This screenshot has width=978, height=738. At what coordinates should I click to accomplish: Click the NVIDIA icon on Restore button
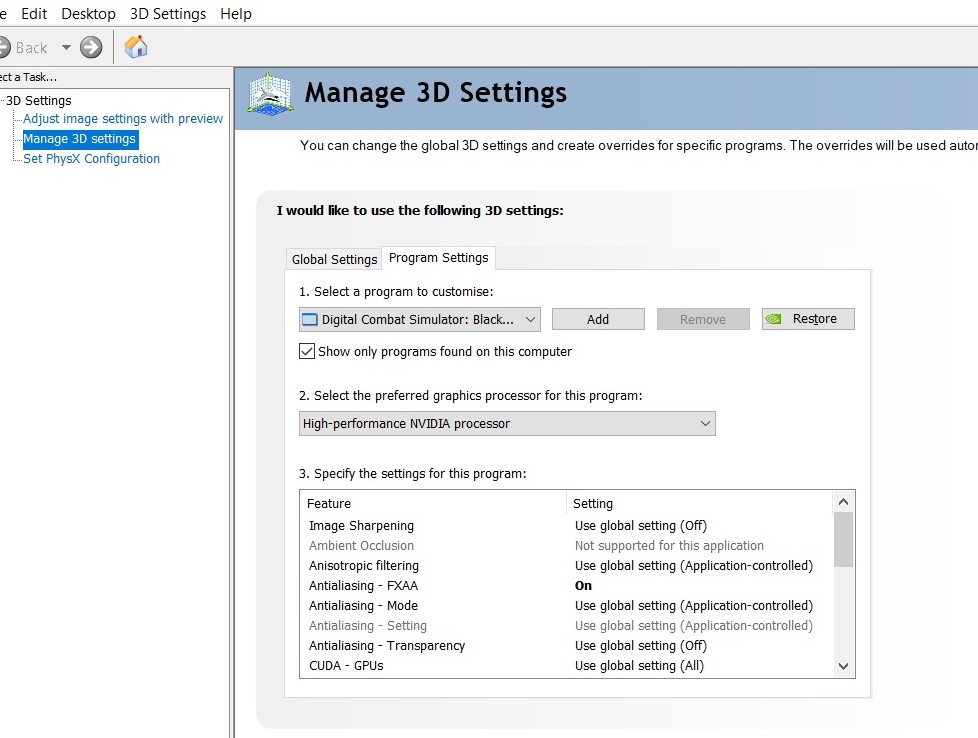pyautogui.click(x=773, y=319)
